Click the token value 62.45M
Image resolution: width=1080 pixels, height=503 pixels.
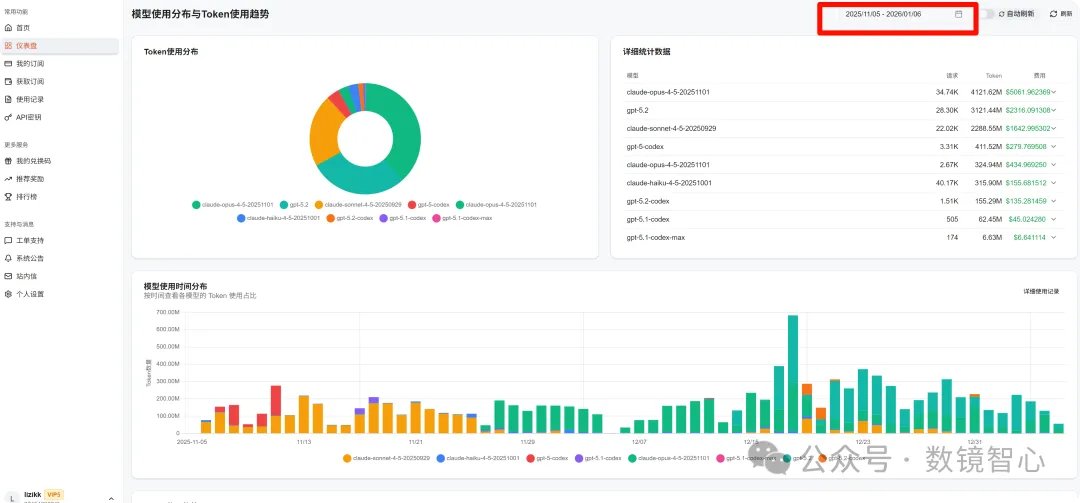point(988,219)
